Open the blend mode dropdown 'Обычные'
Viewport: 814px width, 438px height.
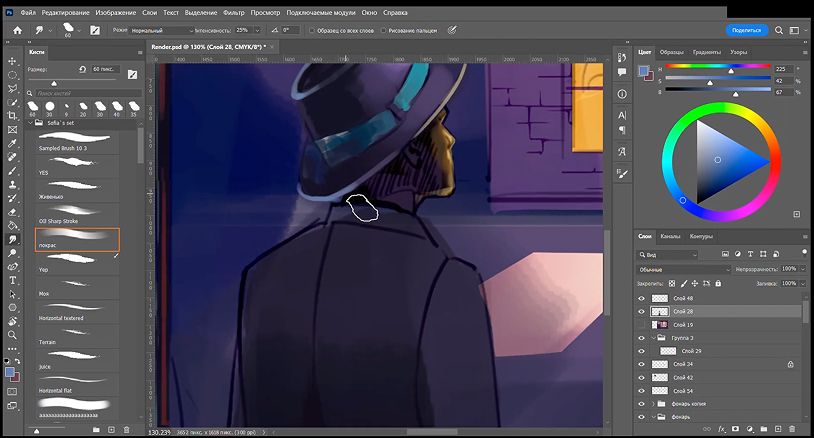[685, 270]
